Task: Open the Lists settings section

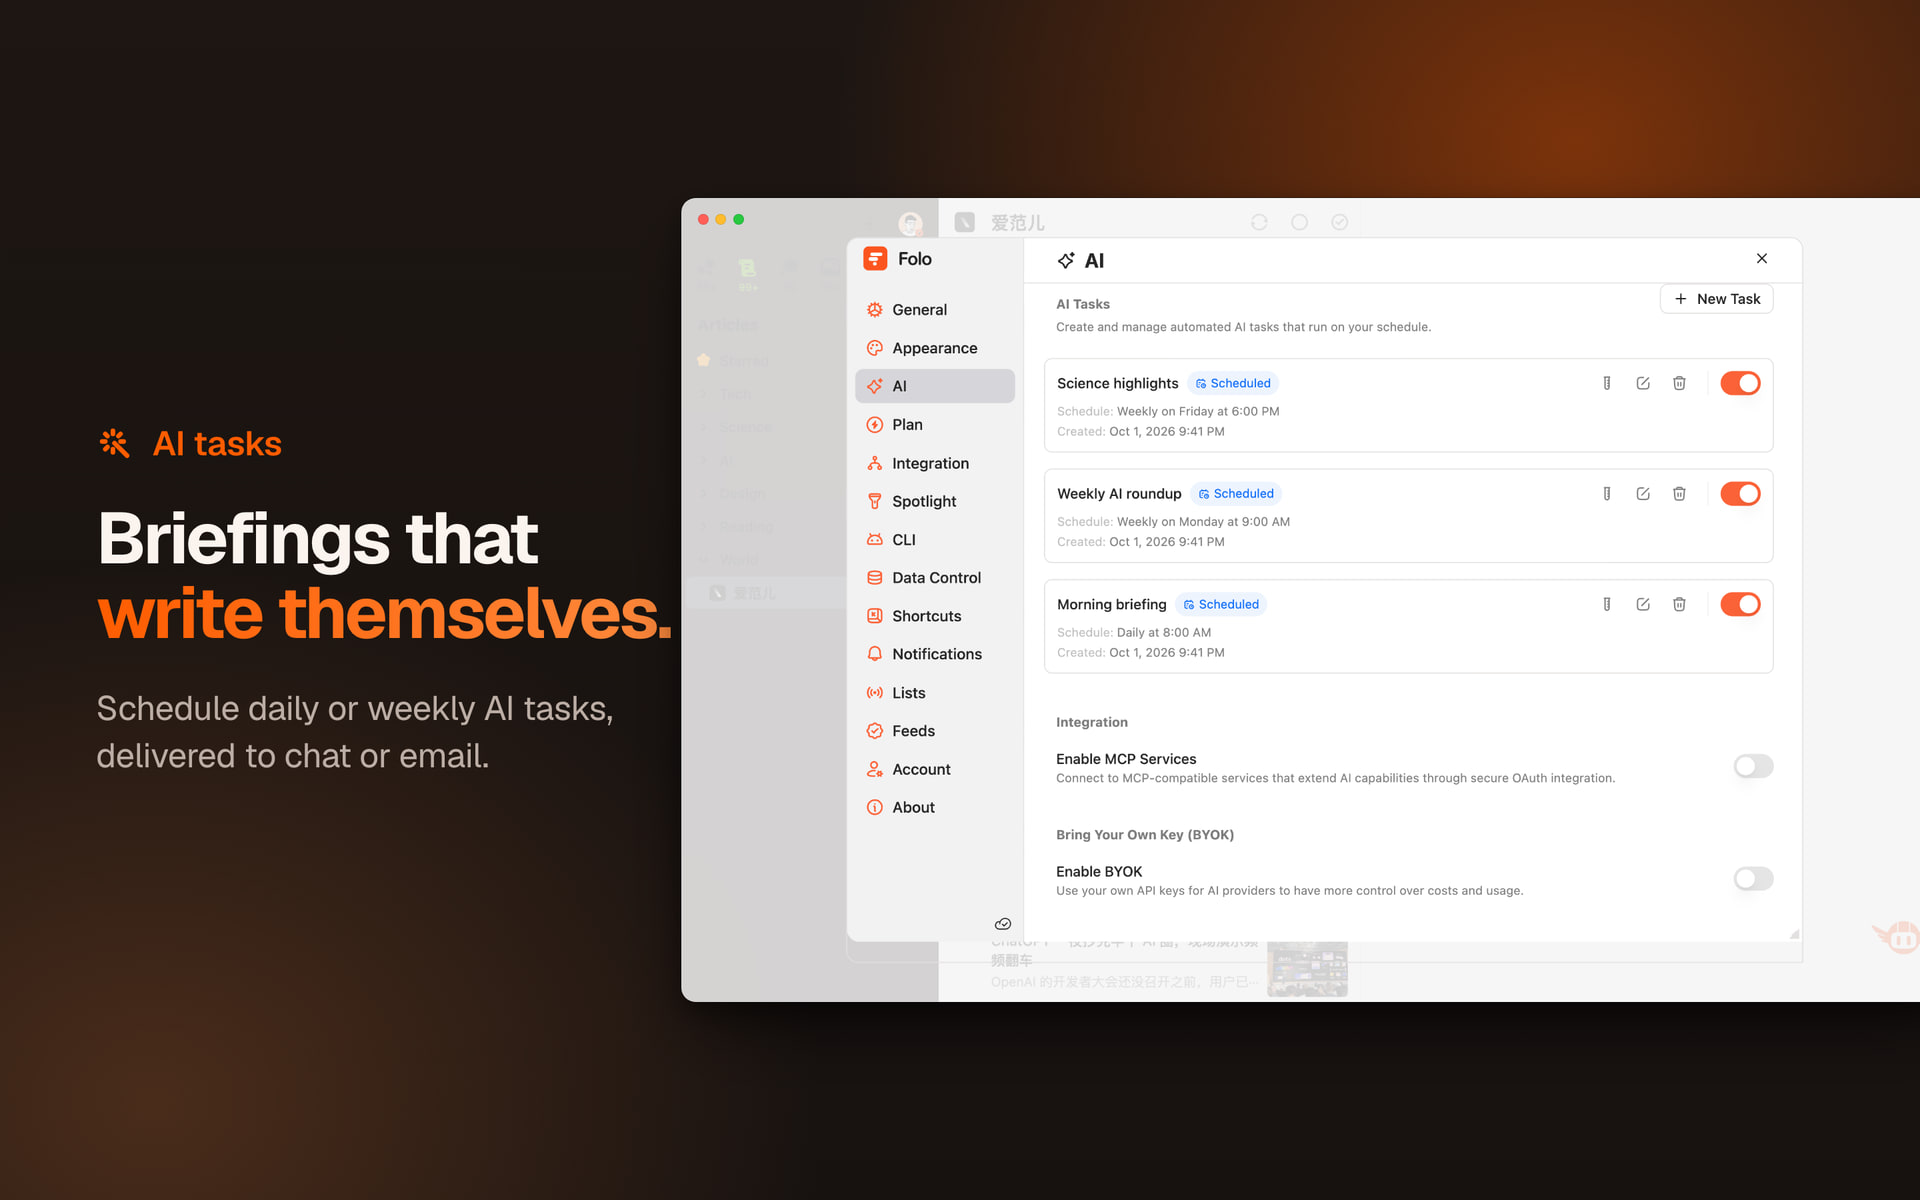Action: click(934, 693)
